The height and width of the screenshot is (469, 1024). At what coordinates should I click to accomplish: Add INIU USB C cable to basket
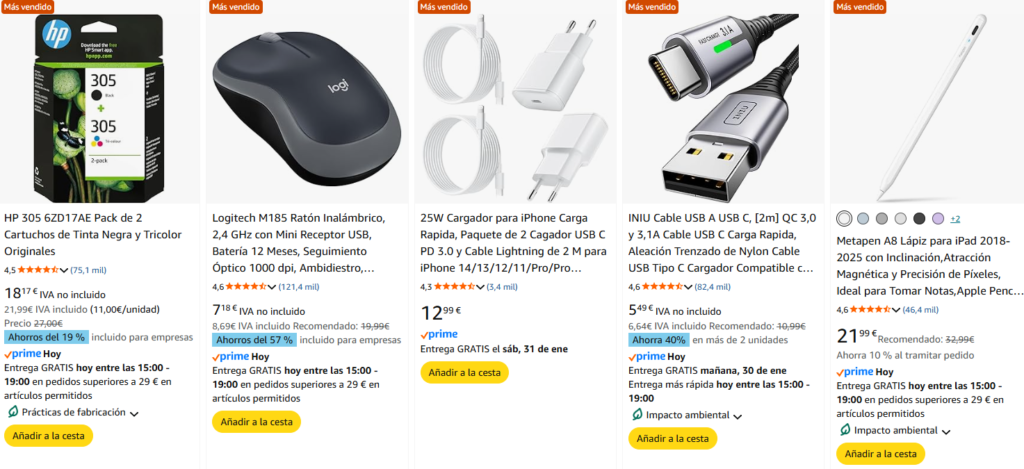tap(672, 438)
